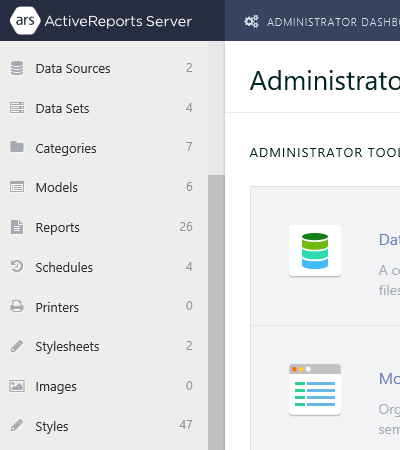400x450 pixels.
Task: Click the Data Sets count 4
Action: [x=189, y=108]
